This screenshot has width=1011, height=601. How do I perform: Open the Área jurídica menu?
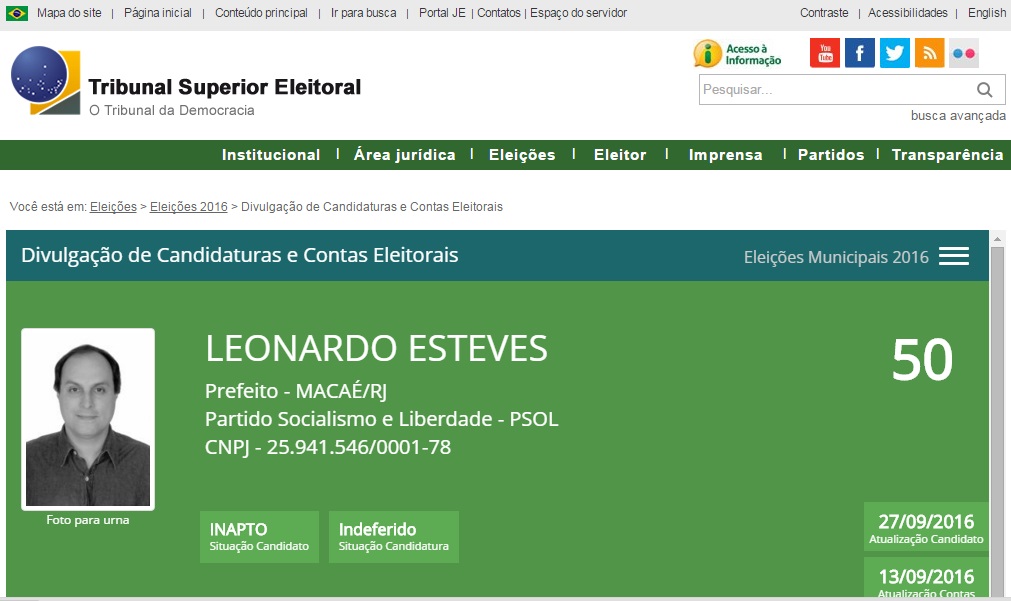point(405,155)
